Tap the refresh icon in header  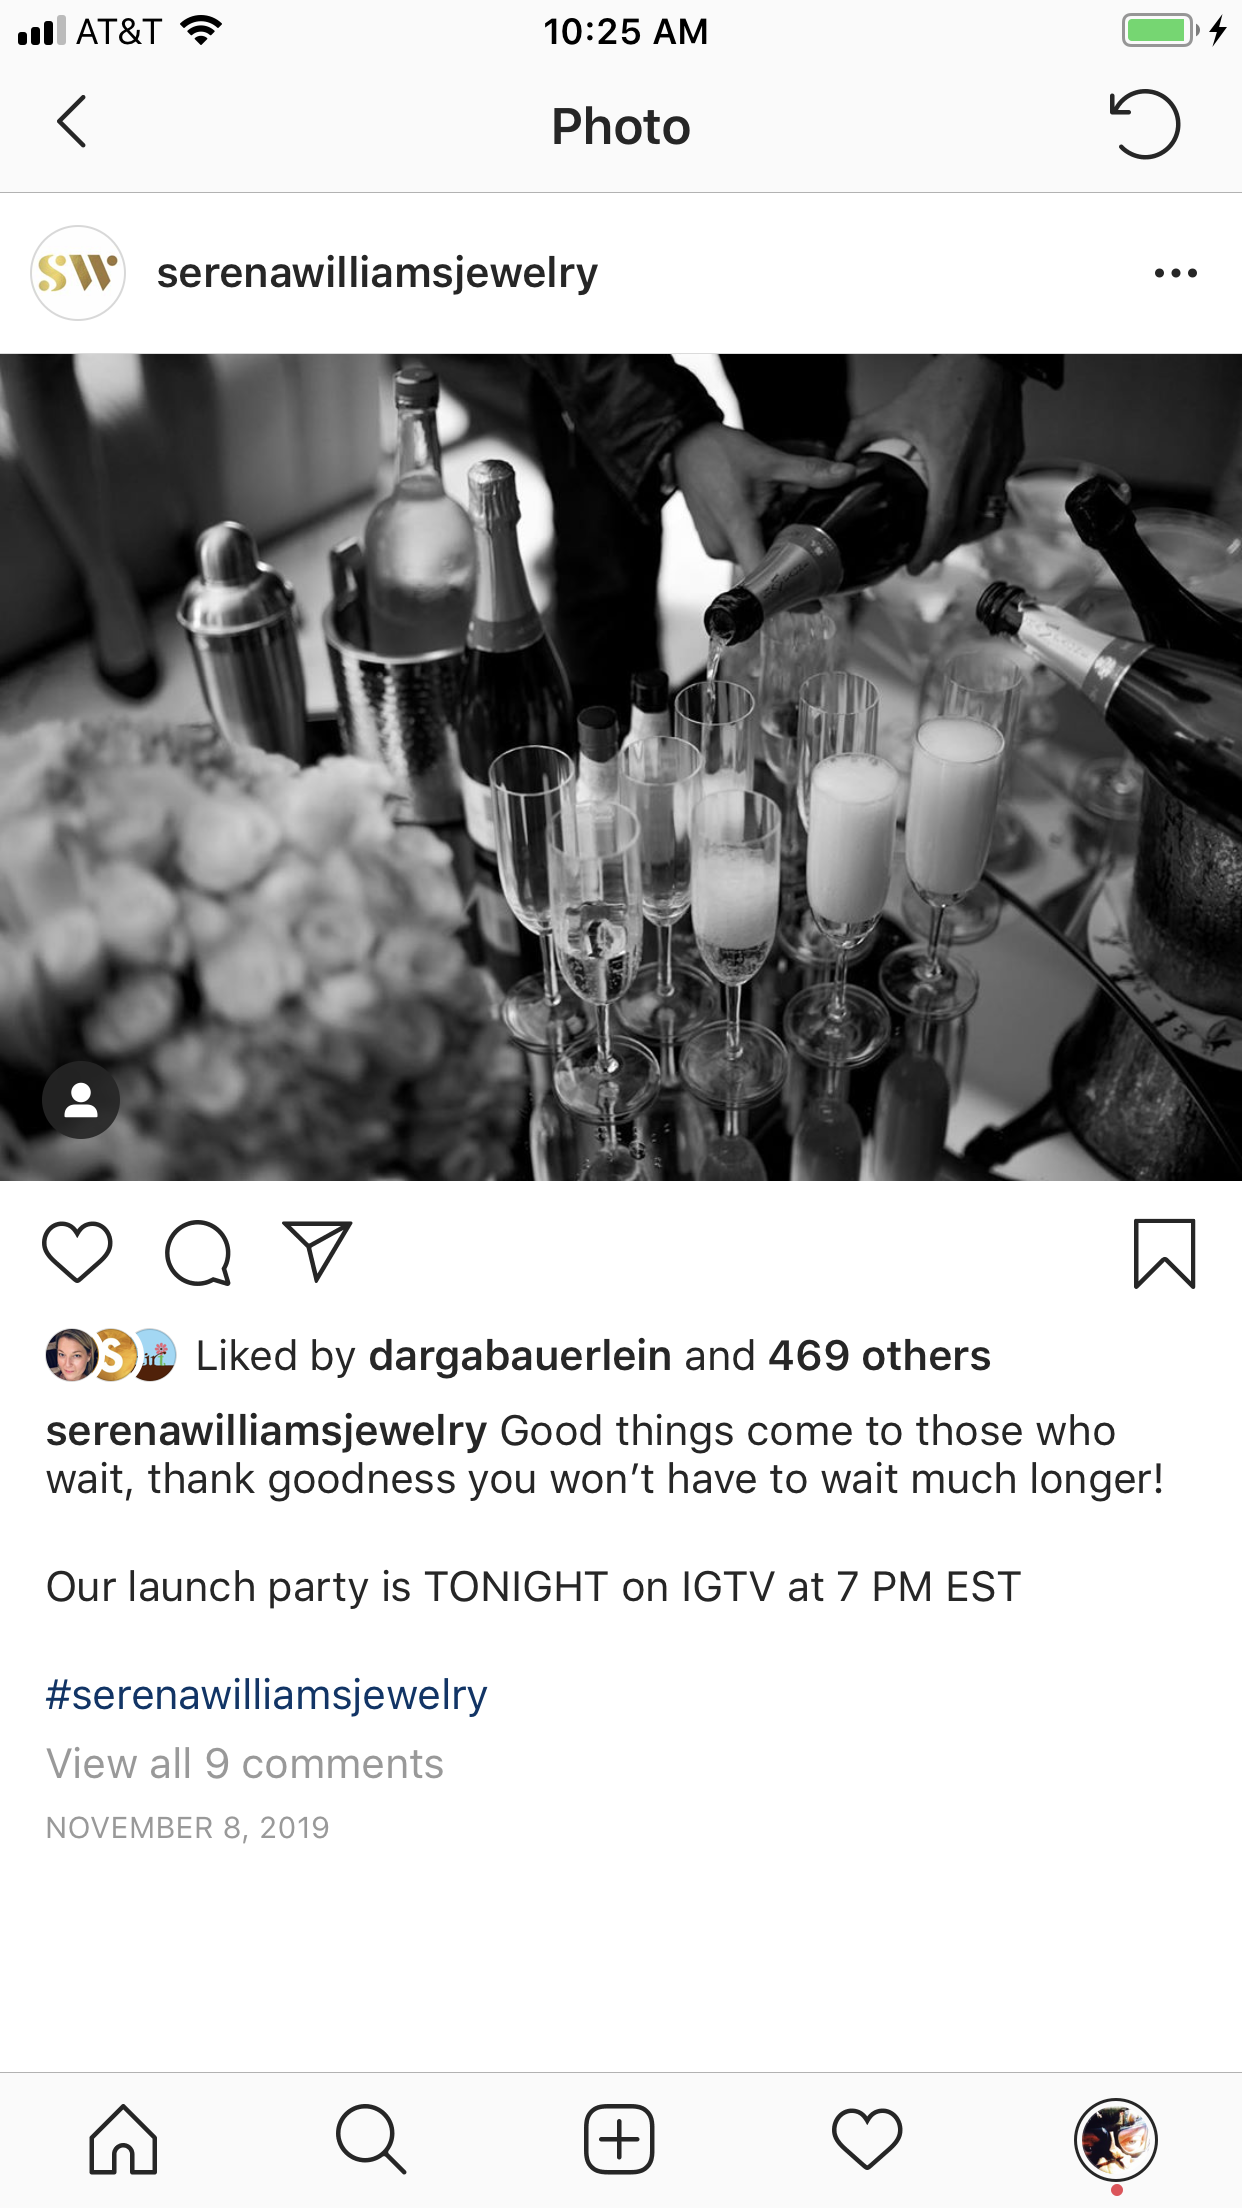pos(1145,124)
